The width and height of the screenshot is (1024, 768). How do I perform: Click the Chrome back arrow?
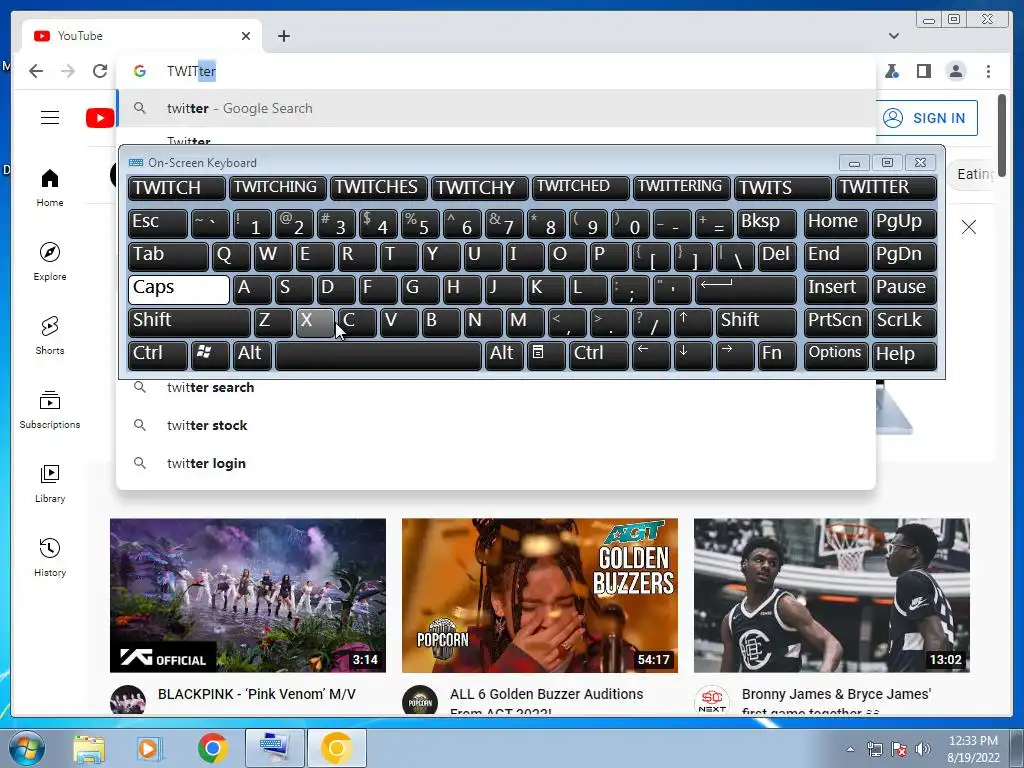pos(36,71)
